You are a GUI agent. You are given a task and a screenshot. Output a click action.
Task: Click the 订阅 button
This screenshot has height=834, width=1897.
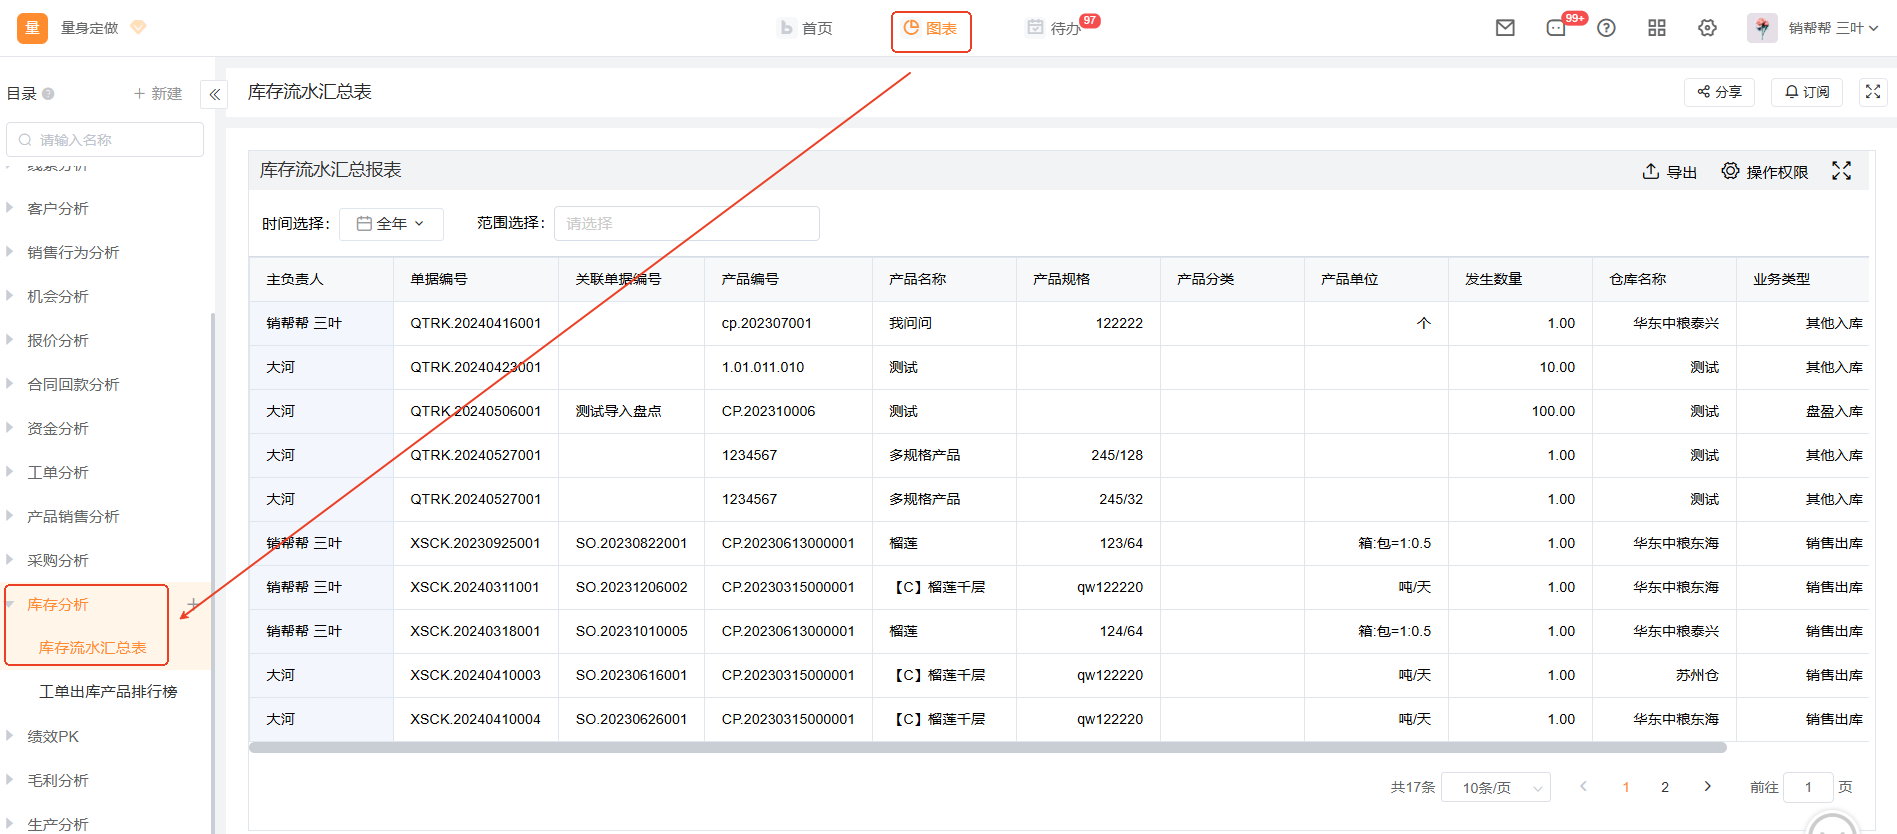[x=1807, y=92]
